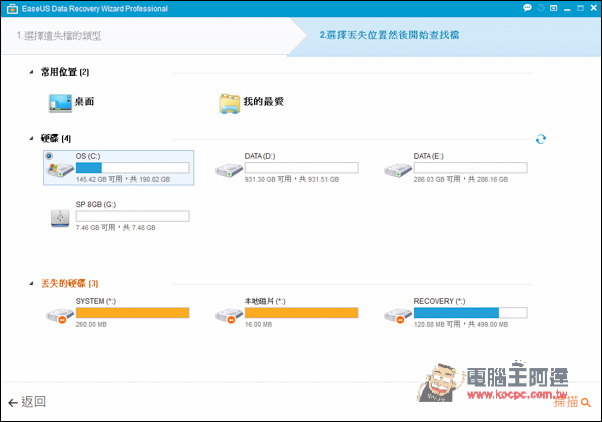
Task: Click the RECOVERY (*:) blue usage bar
Action: (x=470, y=313)
